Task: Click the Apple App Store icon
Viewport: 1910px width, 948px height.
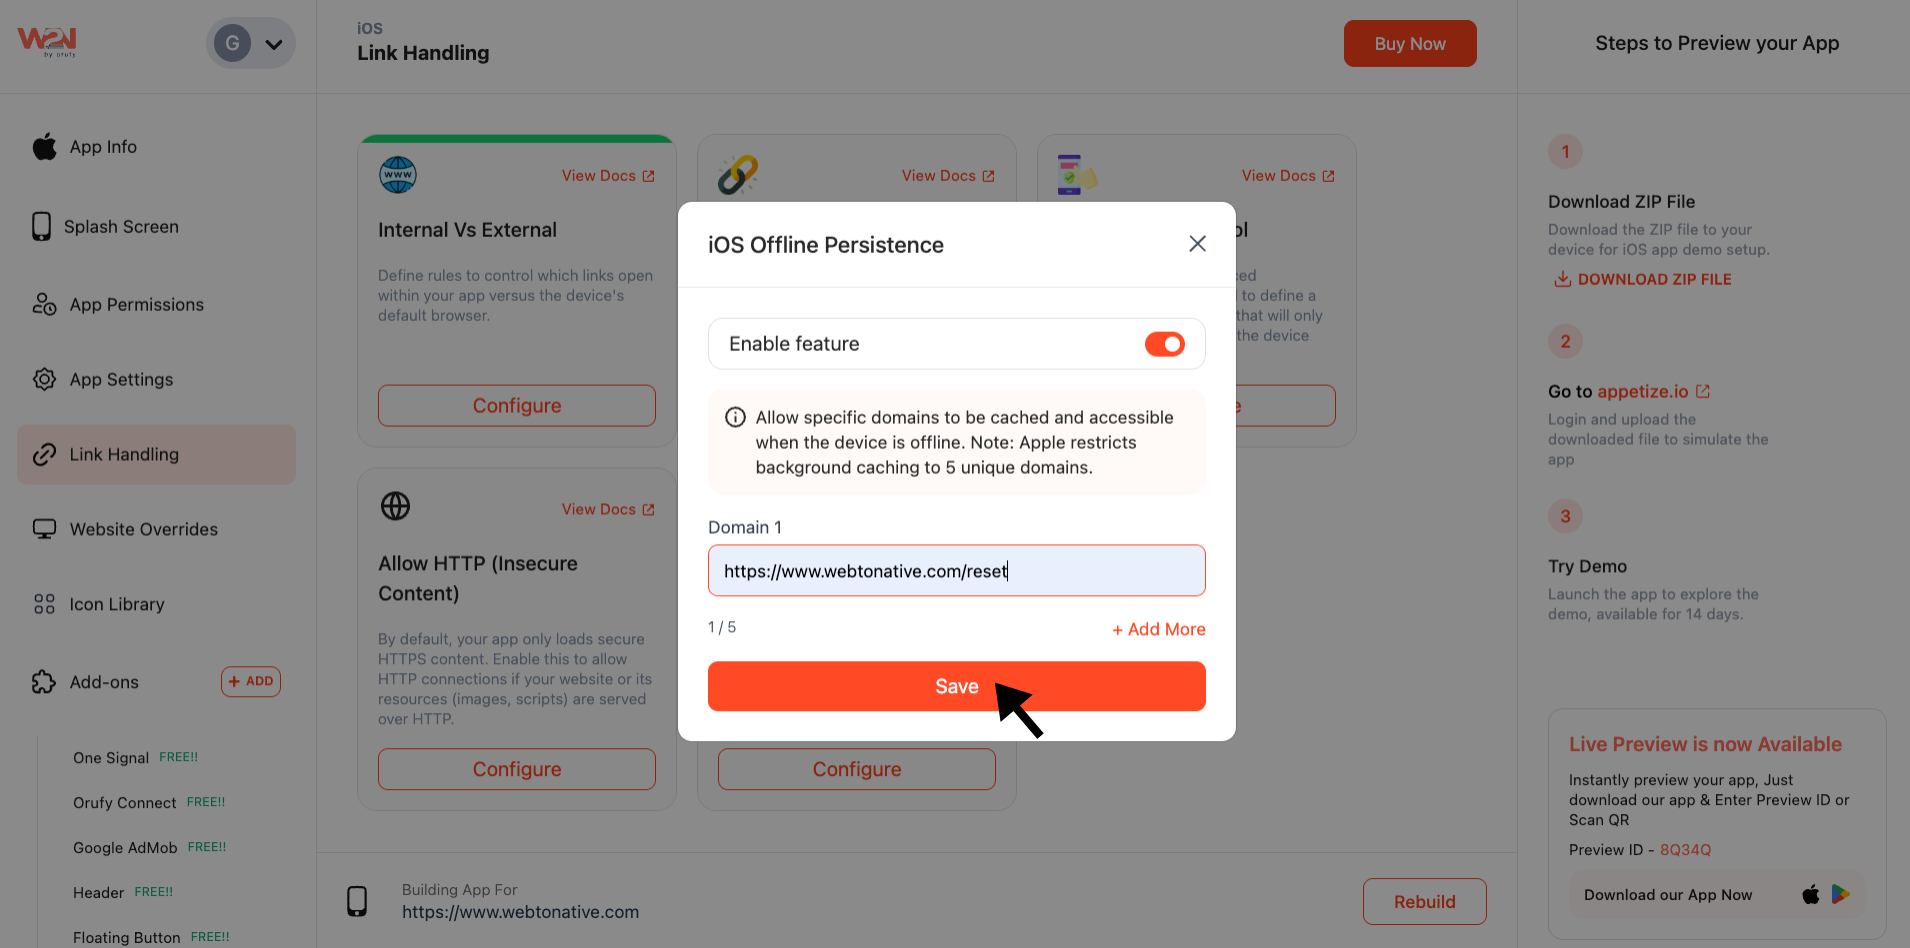Action: pos(1810,894)
